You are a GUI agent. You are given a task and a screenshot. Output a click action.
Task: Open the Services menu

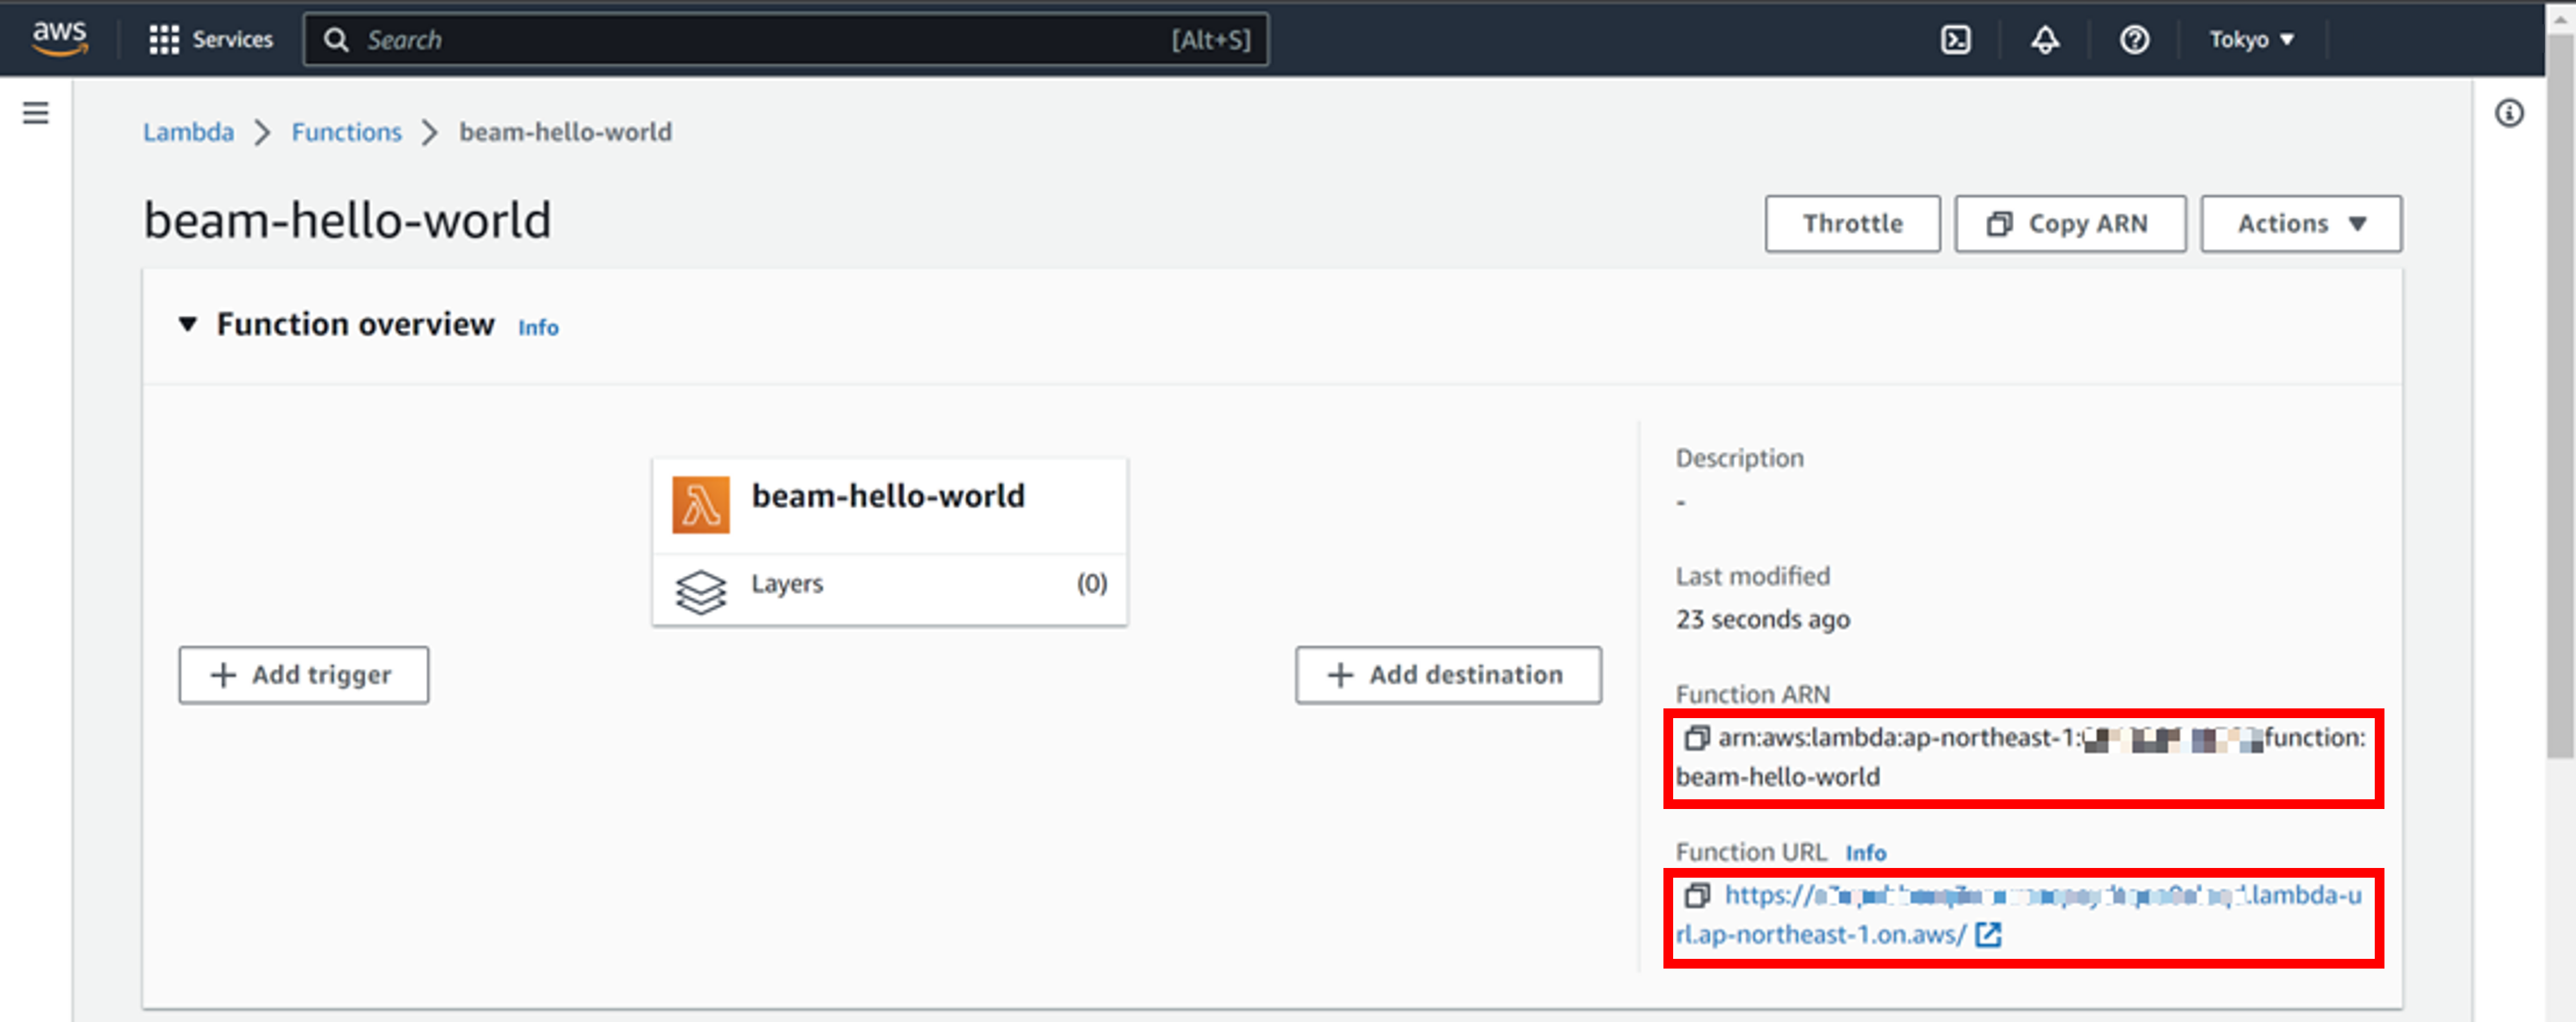pos(212,39)
